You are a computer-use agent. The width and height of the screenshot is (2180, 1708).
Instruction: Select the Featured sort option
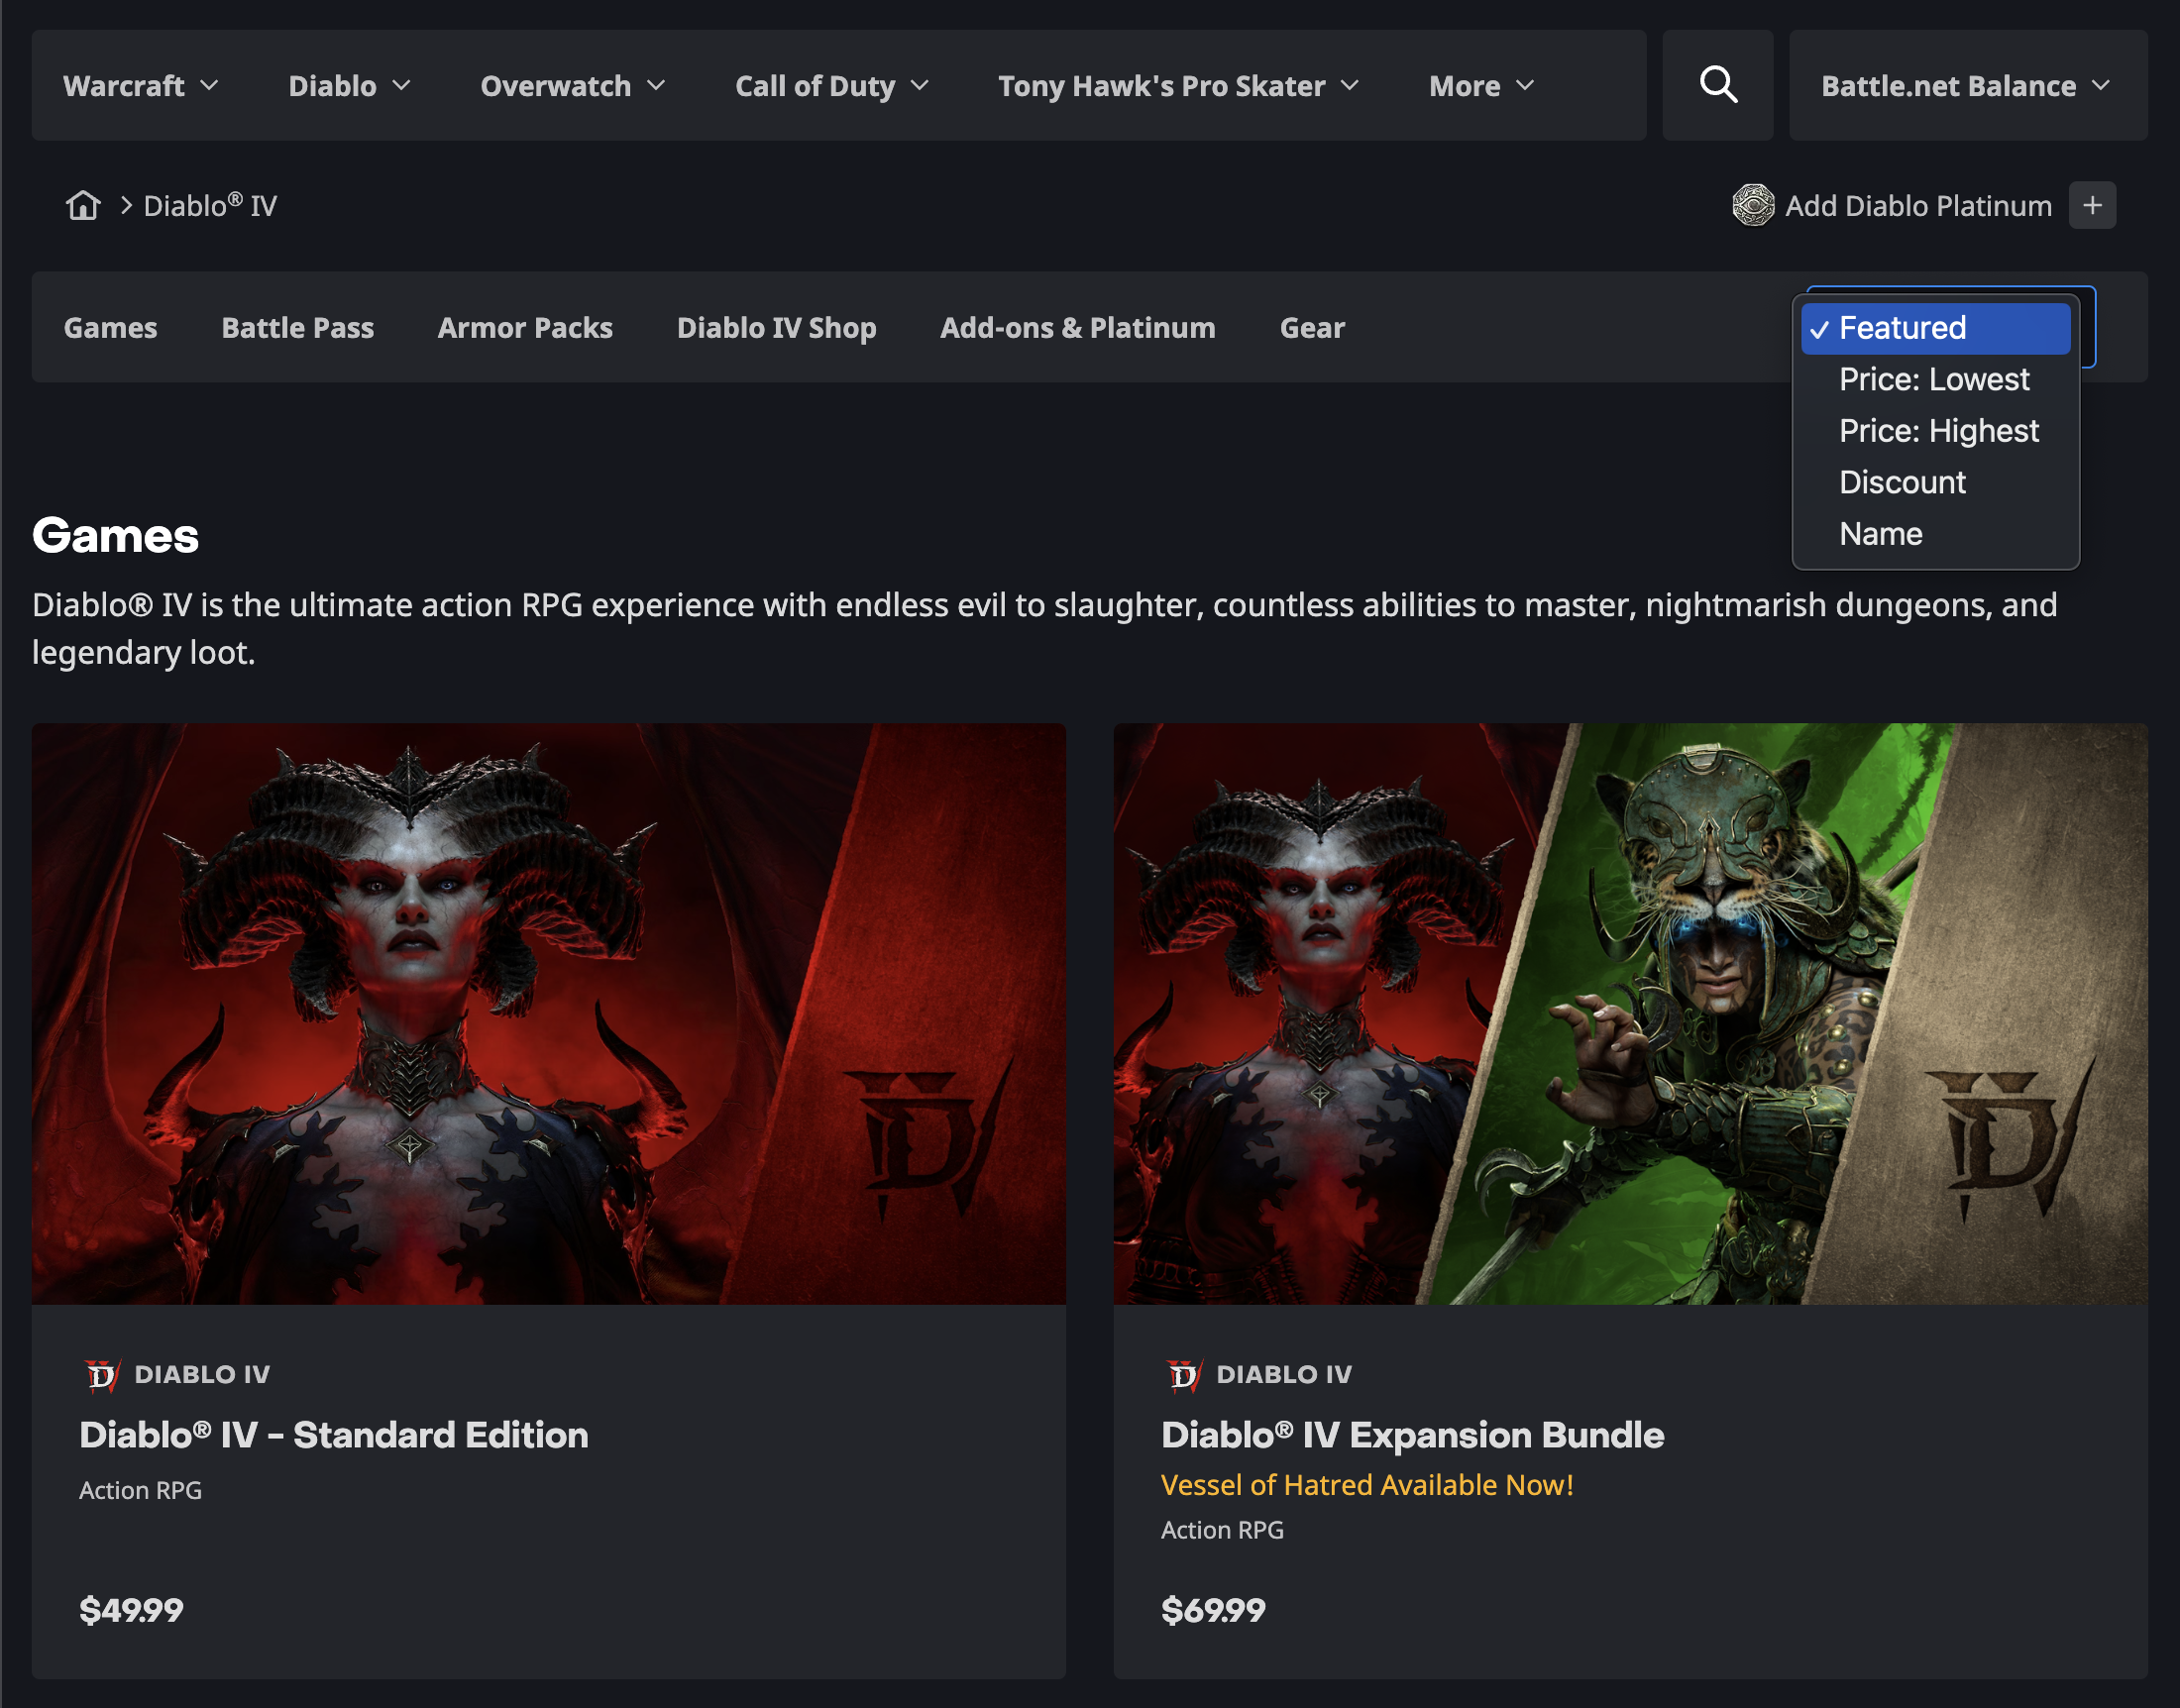click(1935, 327)
